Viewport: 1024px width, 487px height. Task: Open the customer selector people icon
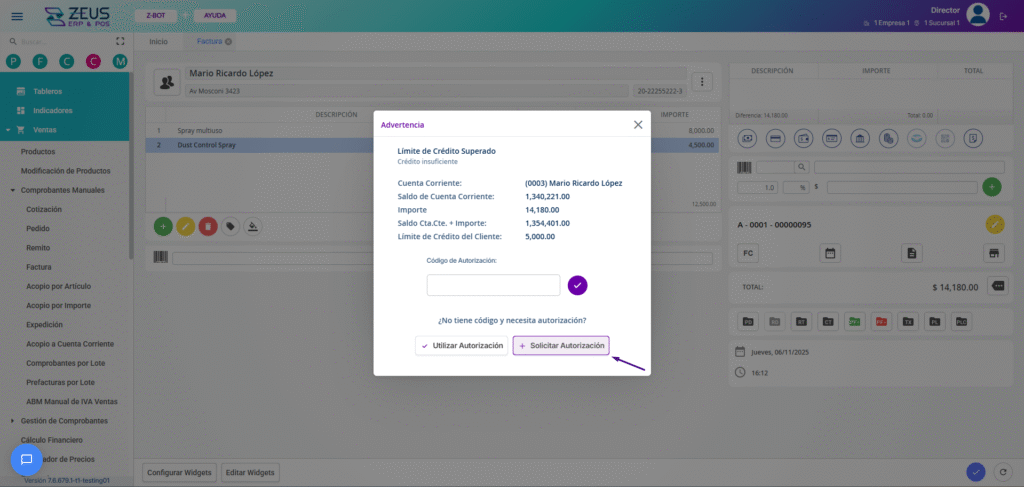(x=167, y=81)
